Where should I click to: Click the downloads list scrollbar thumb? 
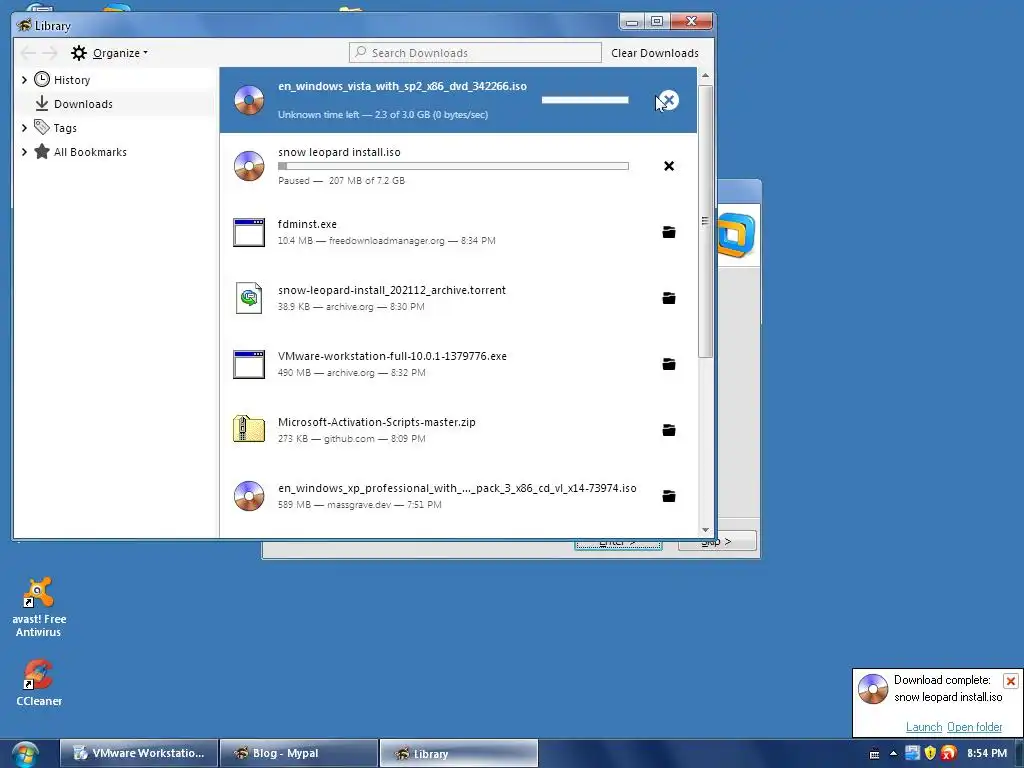point(705,221)
